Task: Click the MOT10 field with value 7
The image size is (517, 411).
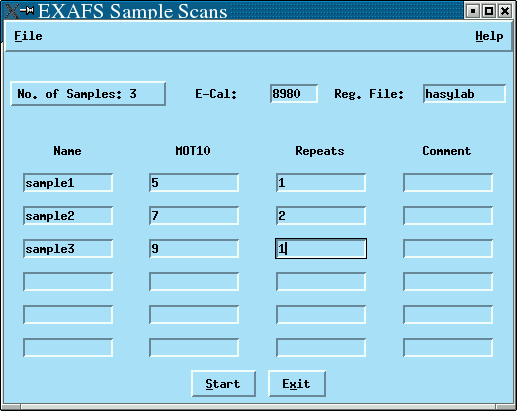Action: pyautogui.click(x=194, y=216)
